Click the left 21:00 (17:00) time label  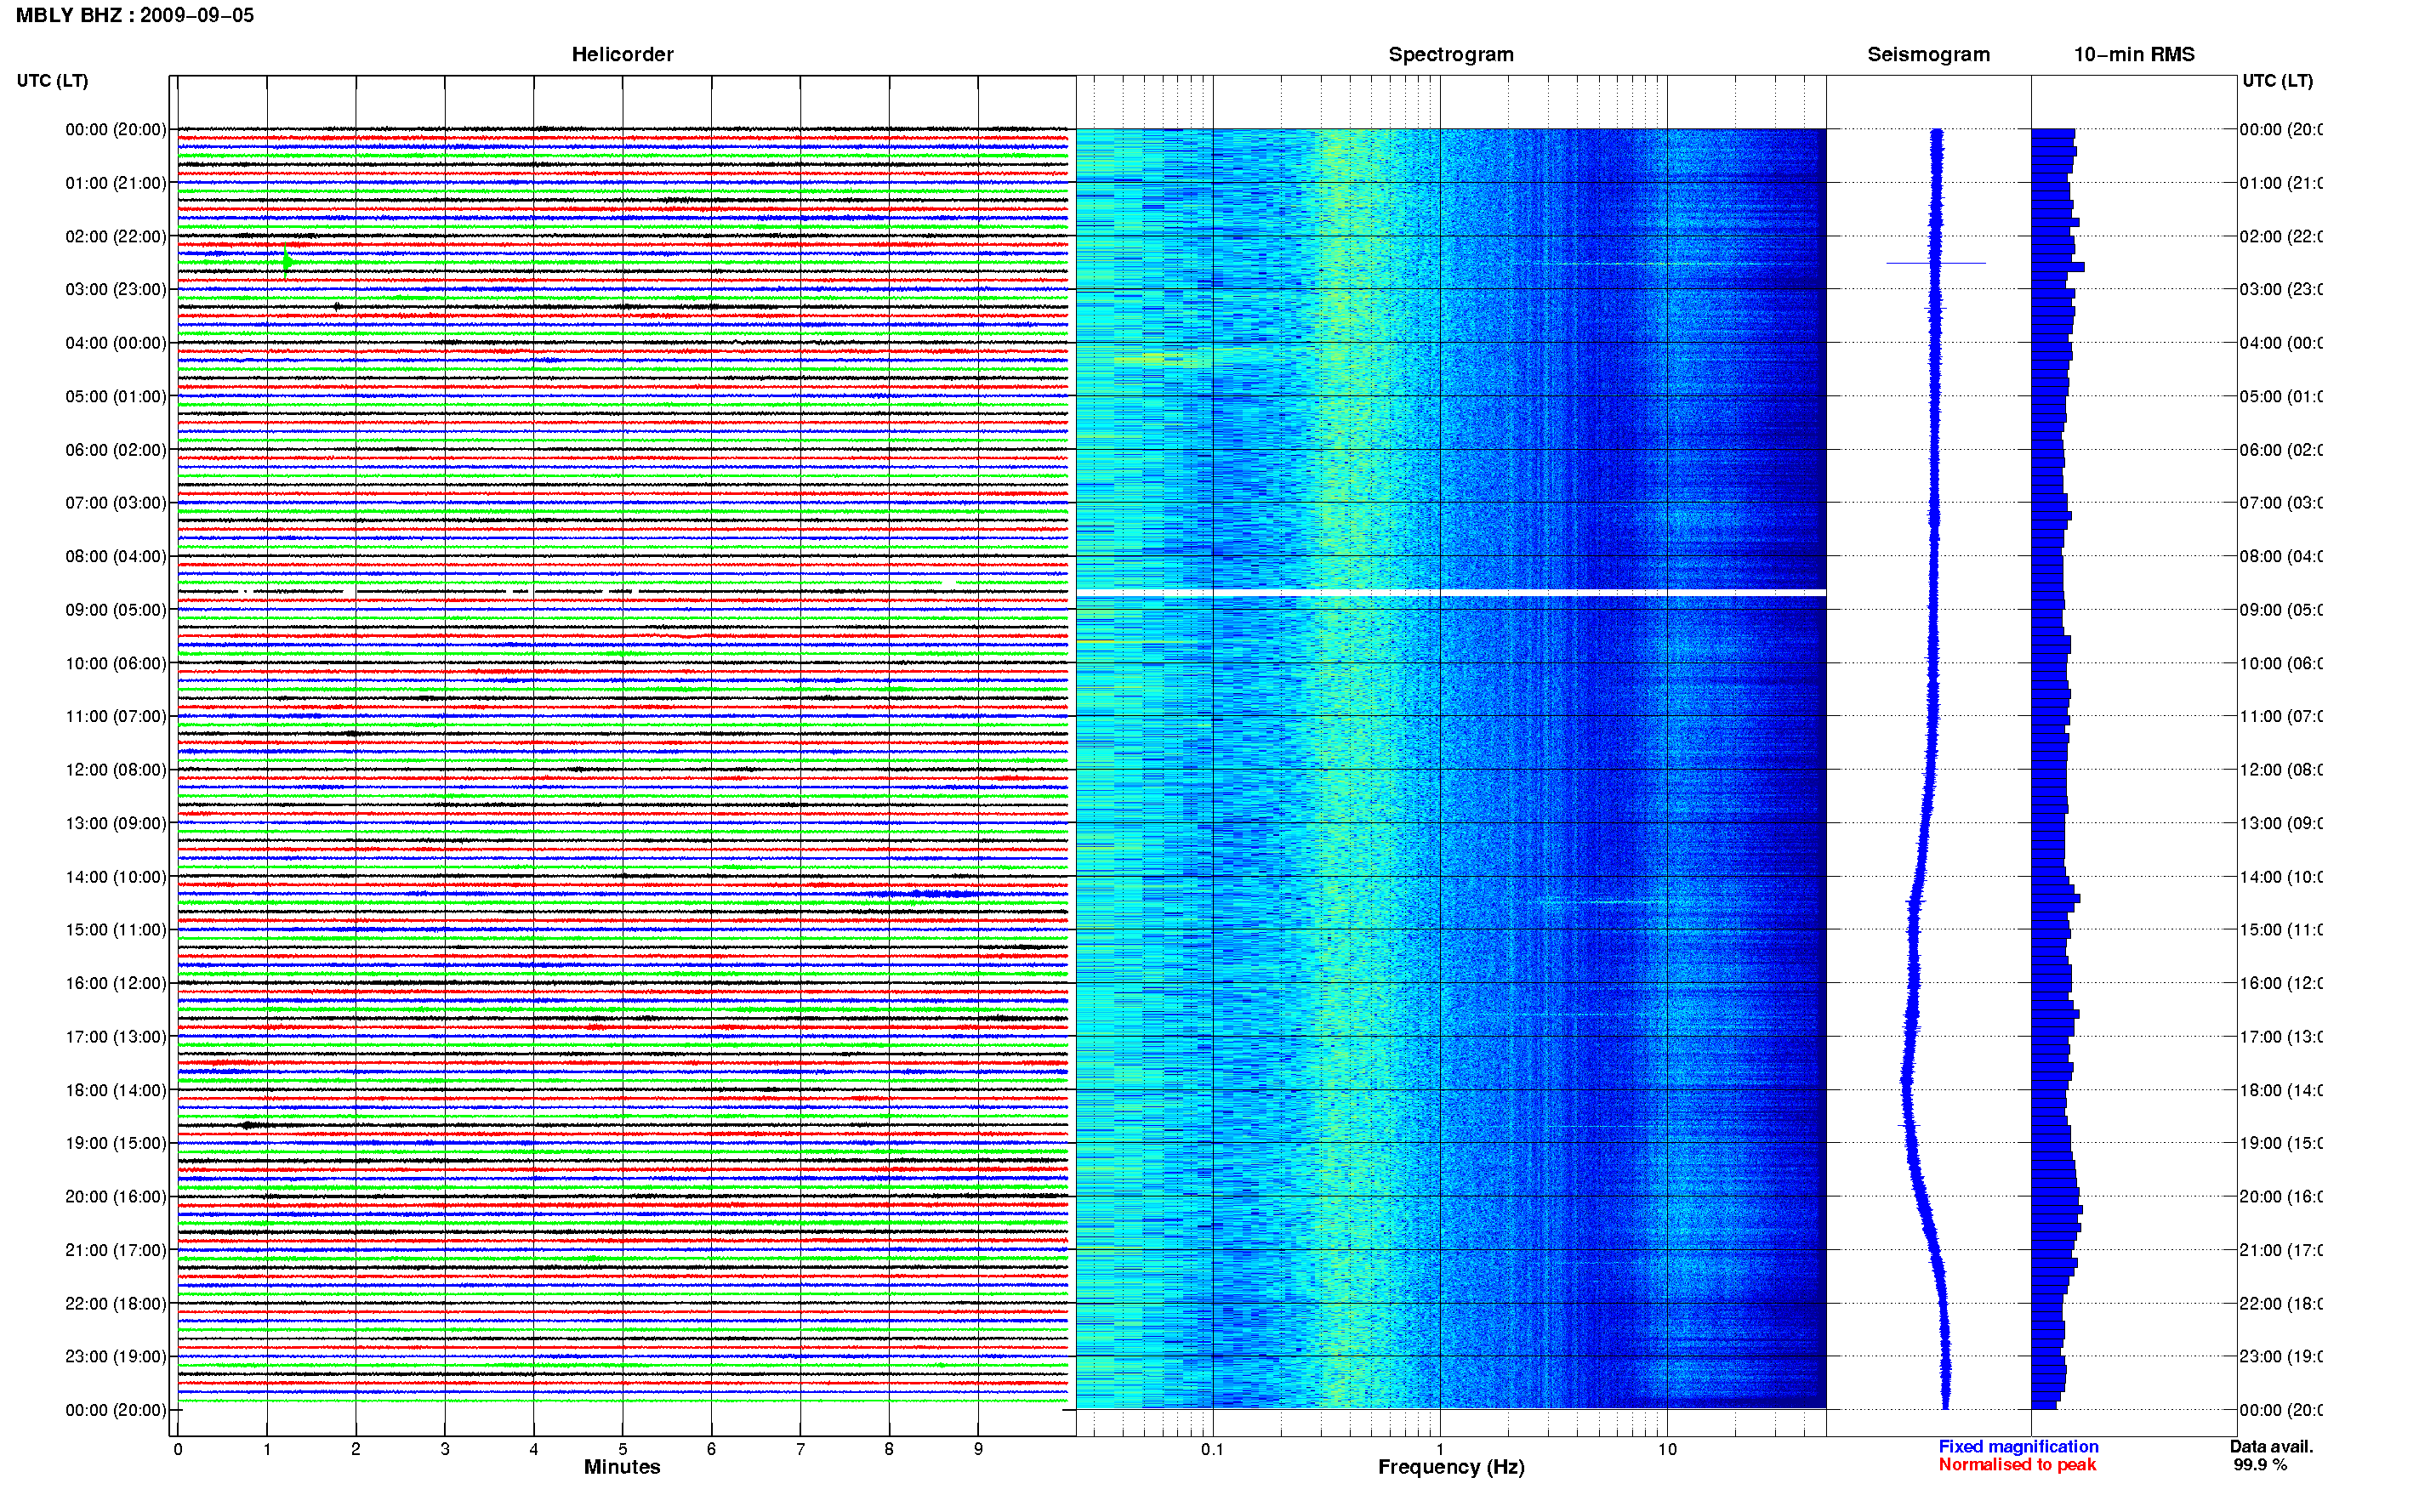click(x=116, y=1250)
